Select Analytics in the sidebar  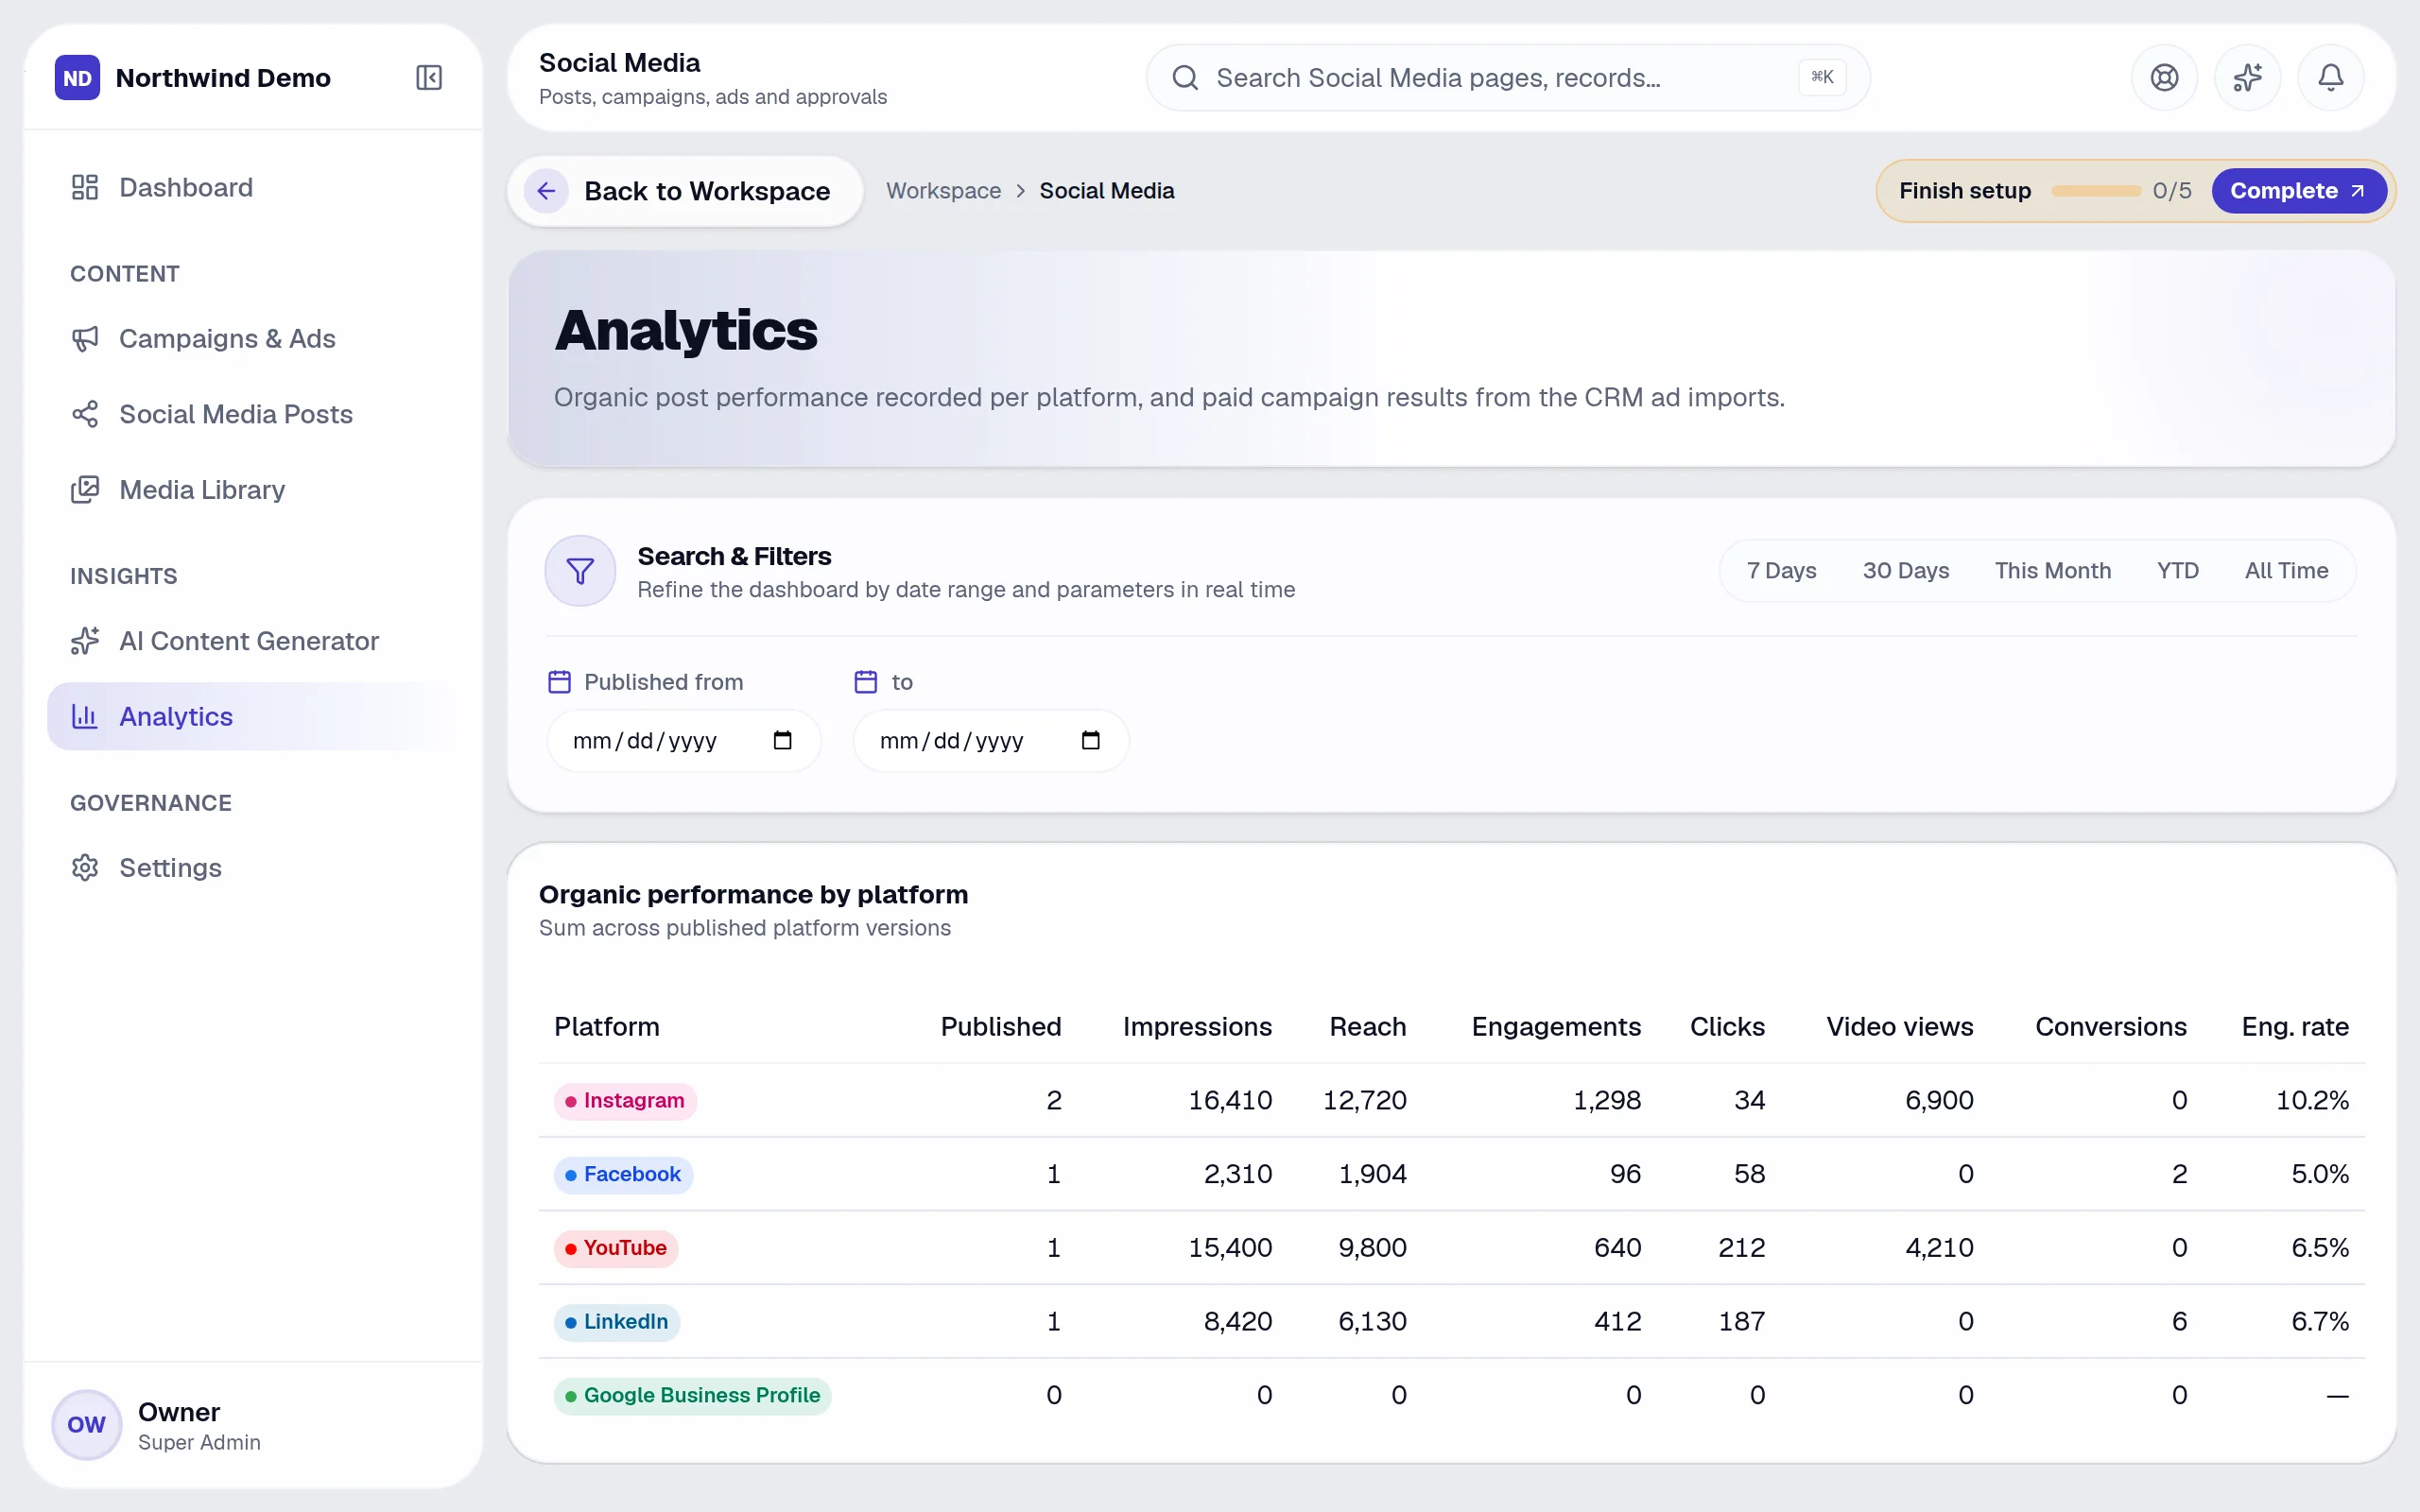pos(252,717)
